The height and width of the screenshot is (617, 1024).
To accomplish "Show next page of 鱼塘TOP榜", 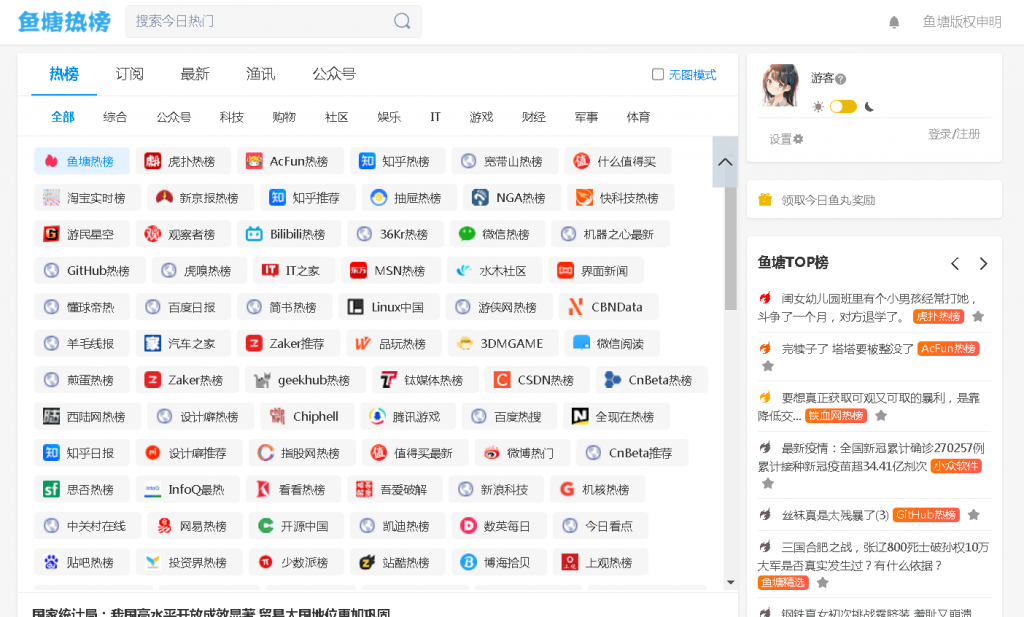I will coord(983,263).
